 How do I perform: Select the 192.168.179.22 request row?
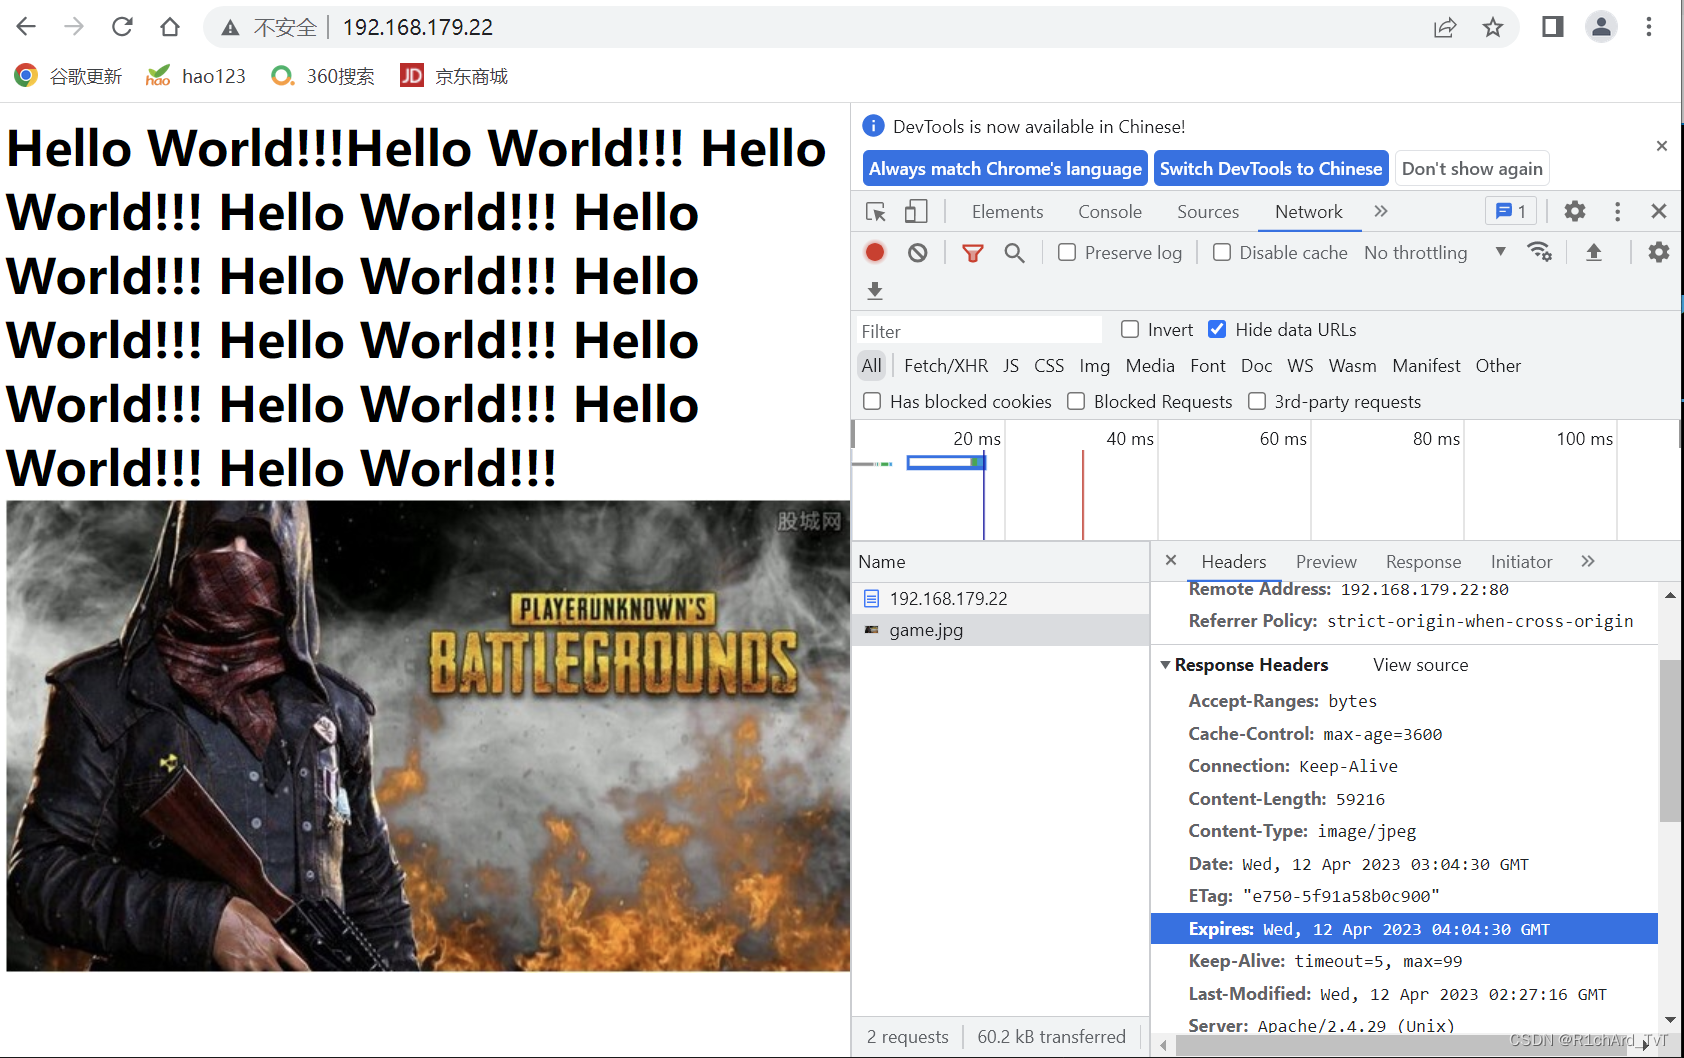point(1000,598)
